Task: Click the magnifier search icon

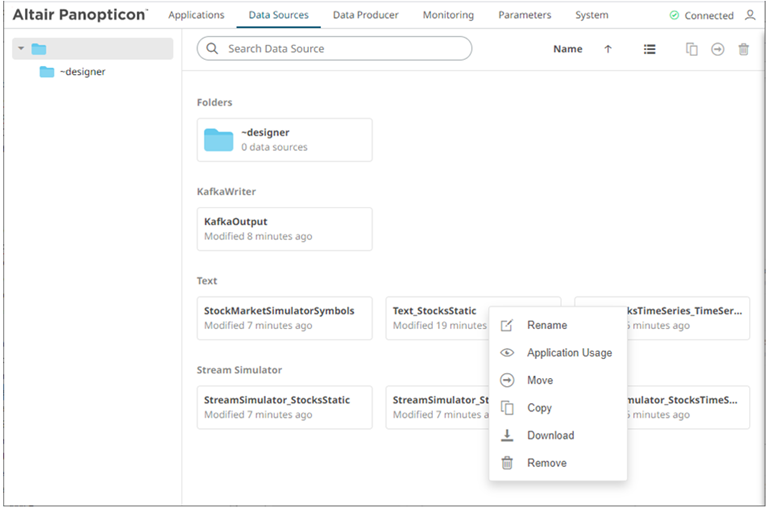Action: point(212,49)
